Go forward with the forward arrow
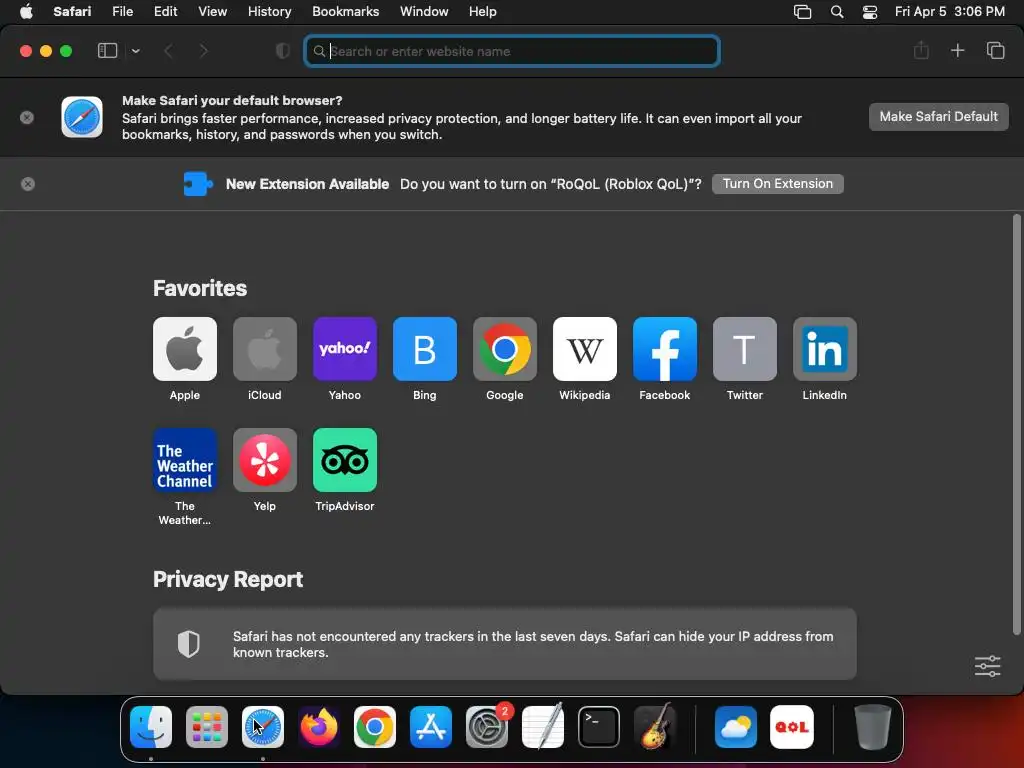1024x768 pixels. coord(204,51)
